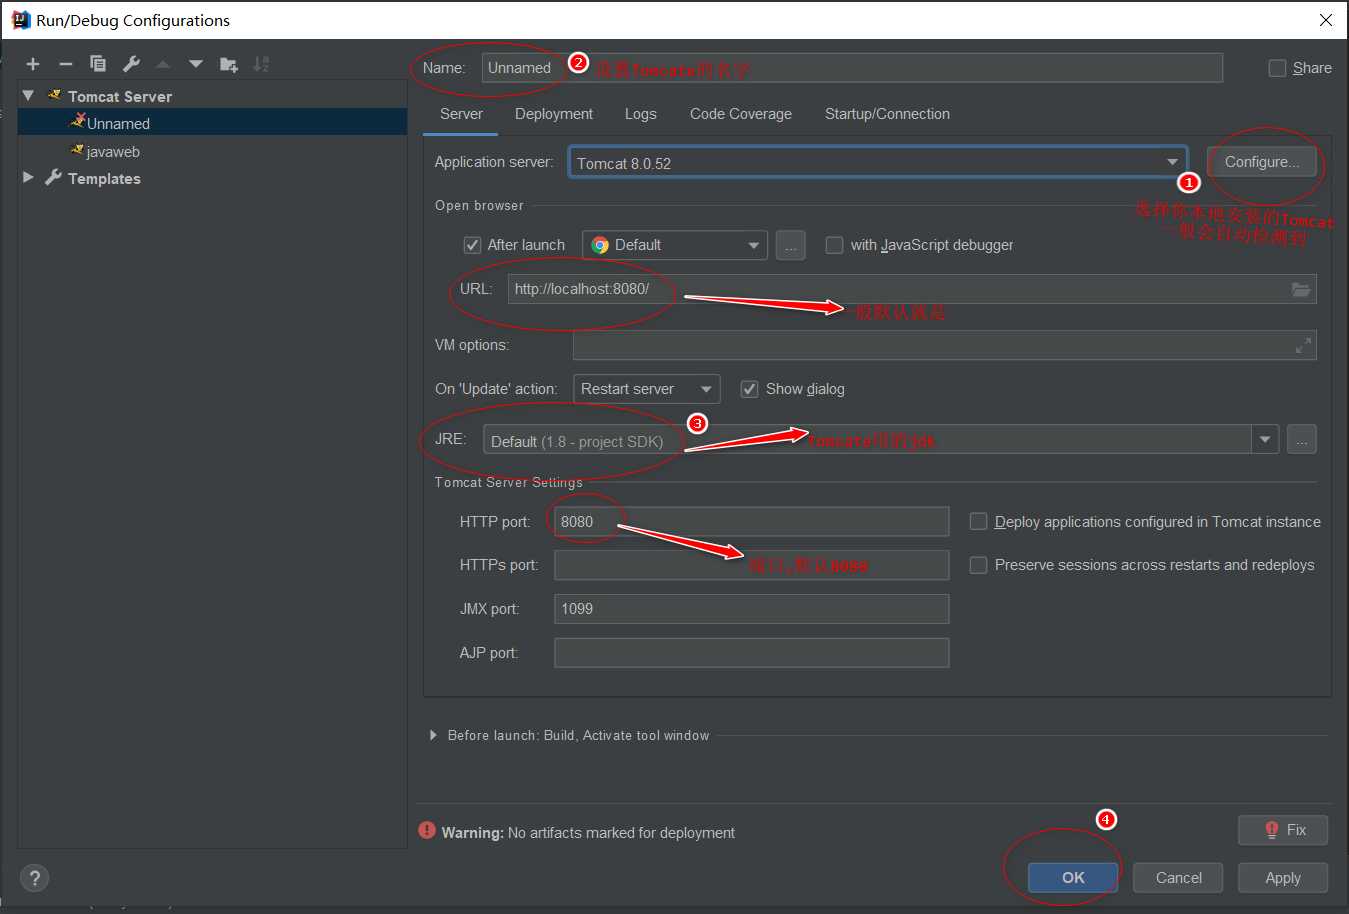Click the URL input field

coord(912,289)
